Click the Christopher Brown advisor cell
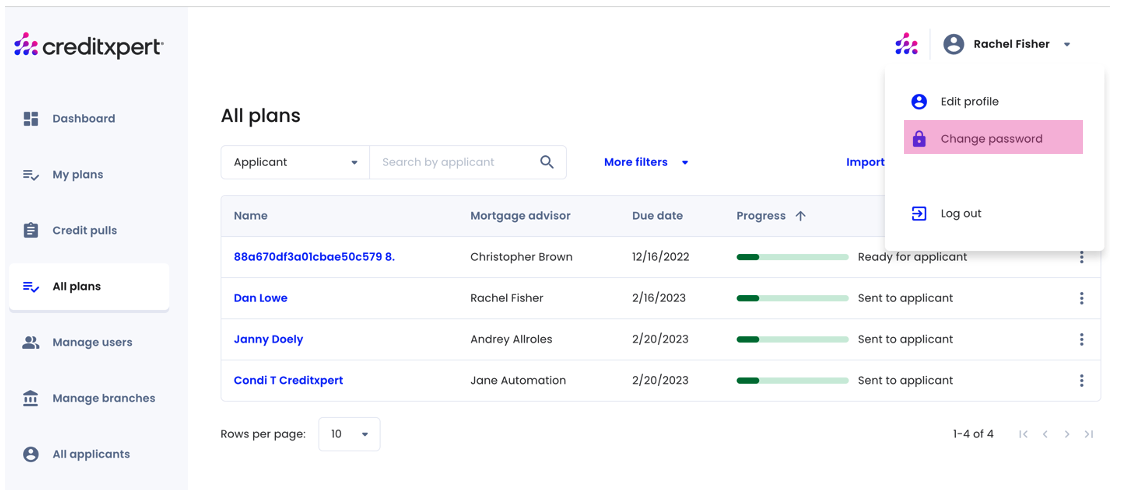The height and width of the screenshot is (490, 1125). click(x=521, y=257)
